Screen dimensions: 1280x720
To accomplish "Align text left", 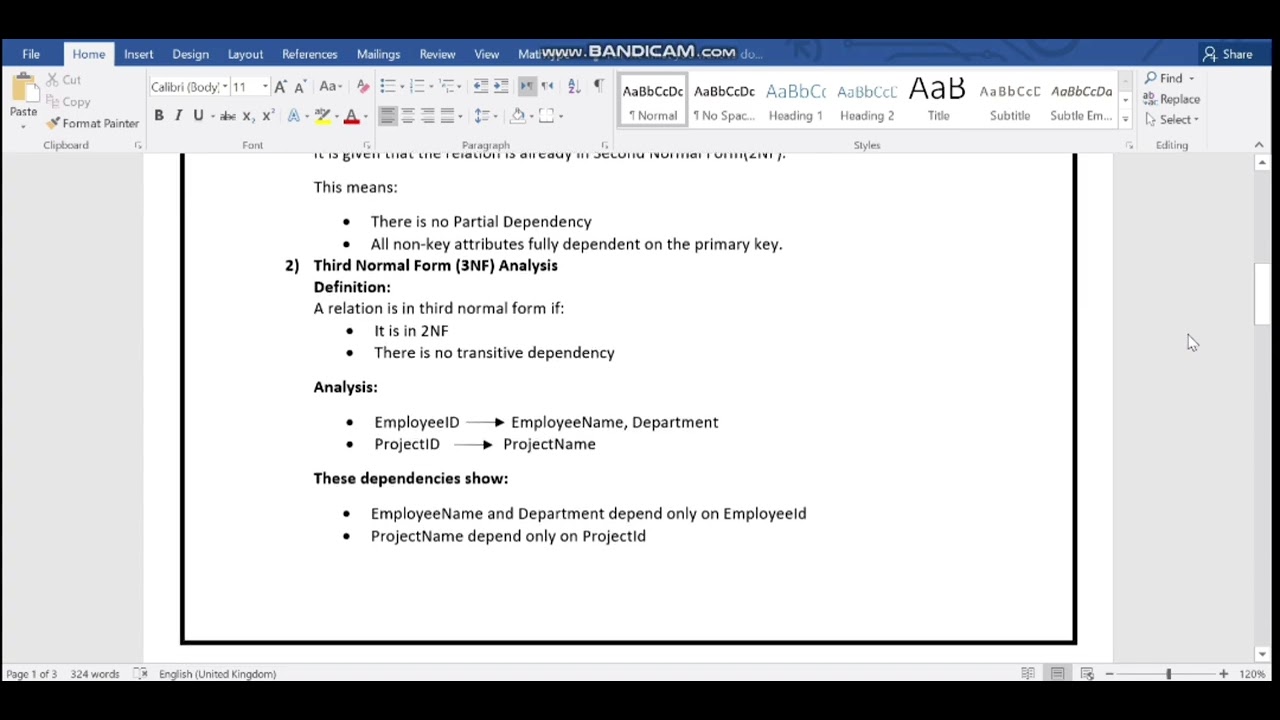I will (388, 116).
